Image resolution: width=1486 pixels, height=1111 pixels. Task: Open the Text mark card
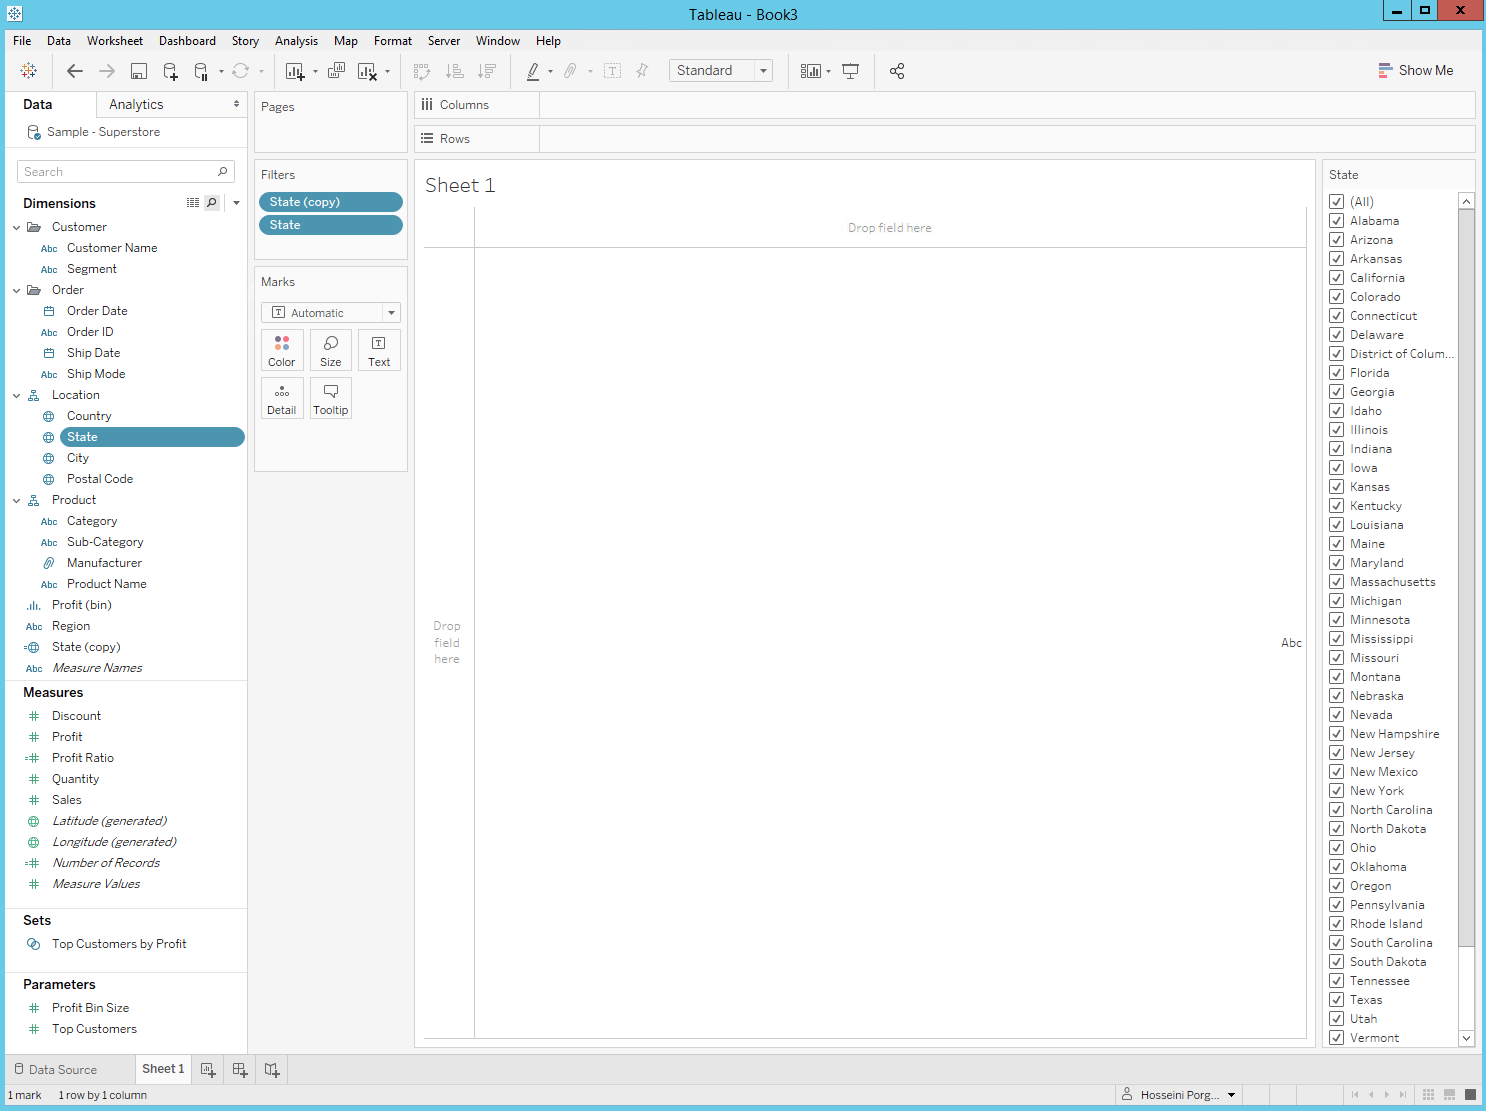(379, 350)
